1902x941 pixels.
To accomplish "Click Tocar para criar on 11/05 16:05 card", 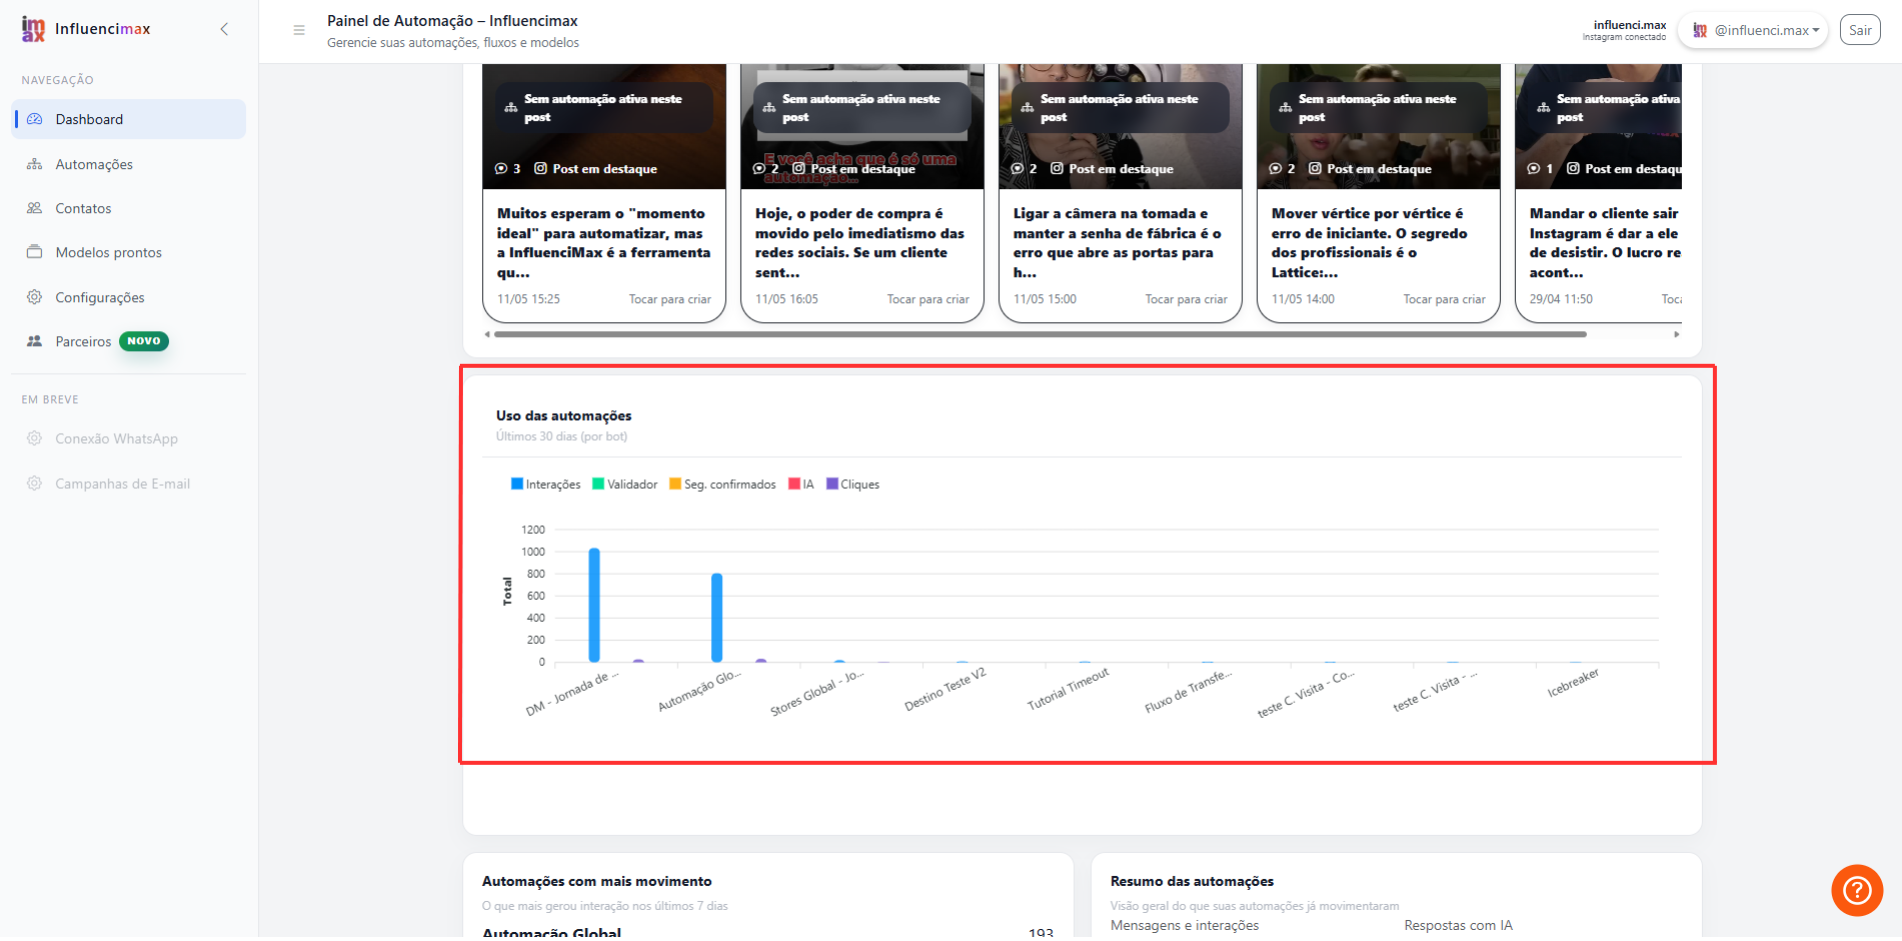I will [x=928, y=299].
